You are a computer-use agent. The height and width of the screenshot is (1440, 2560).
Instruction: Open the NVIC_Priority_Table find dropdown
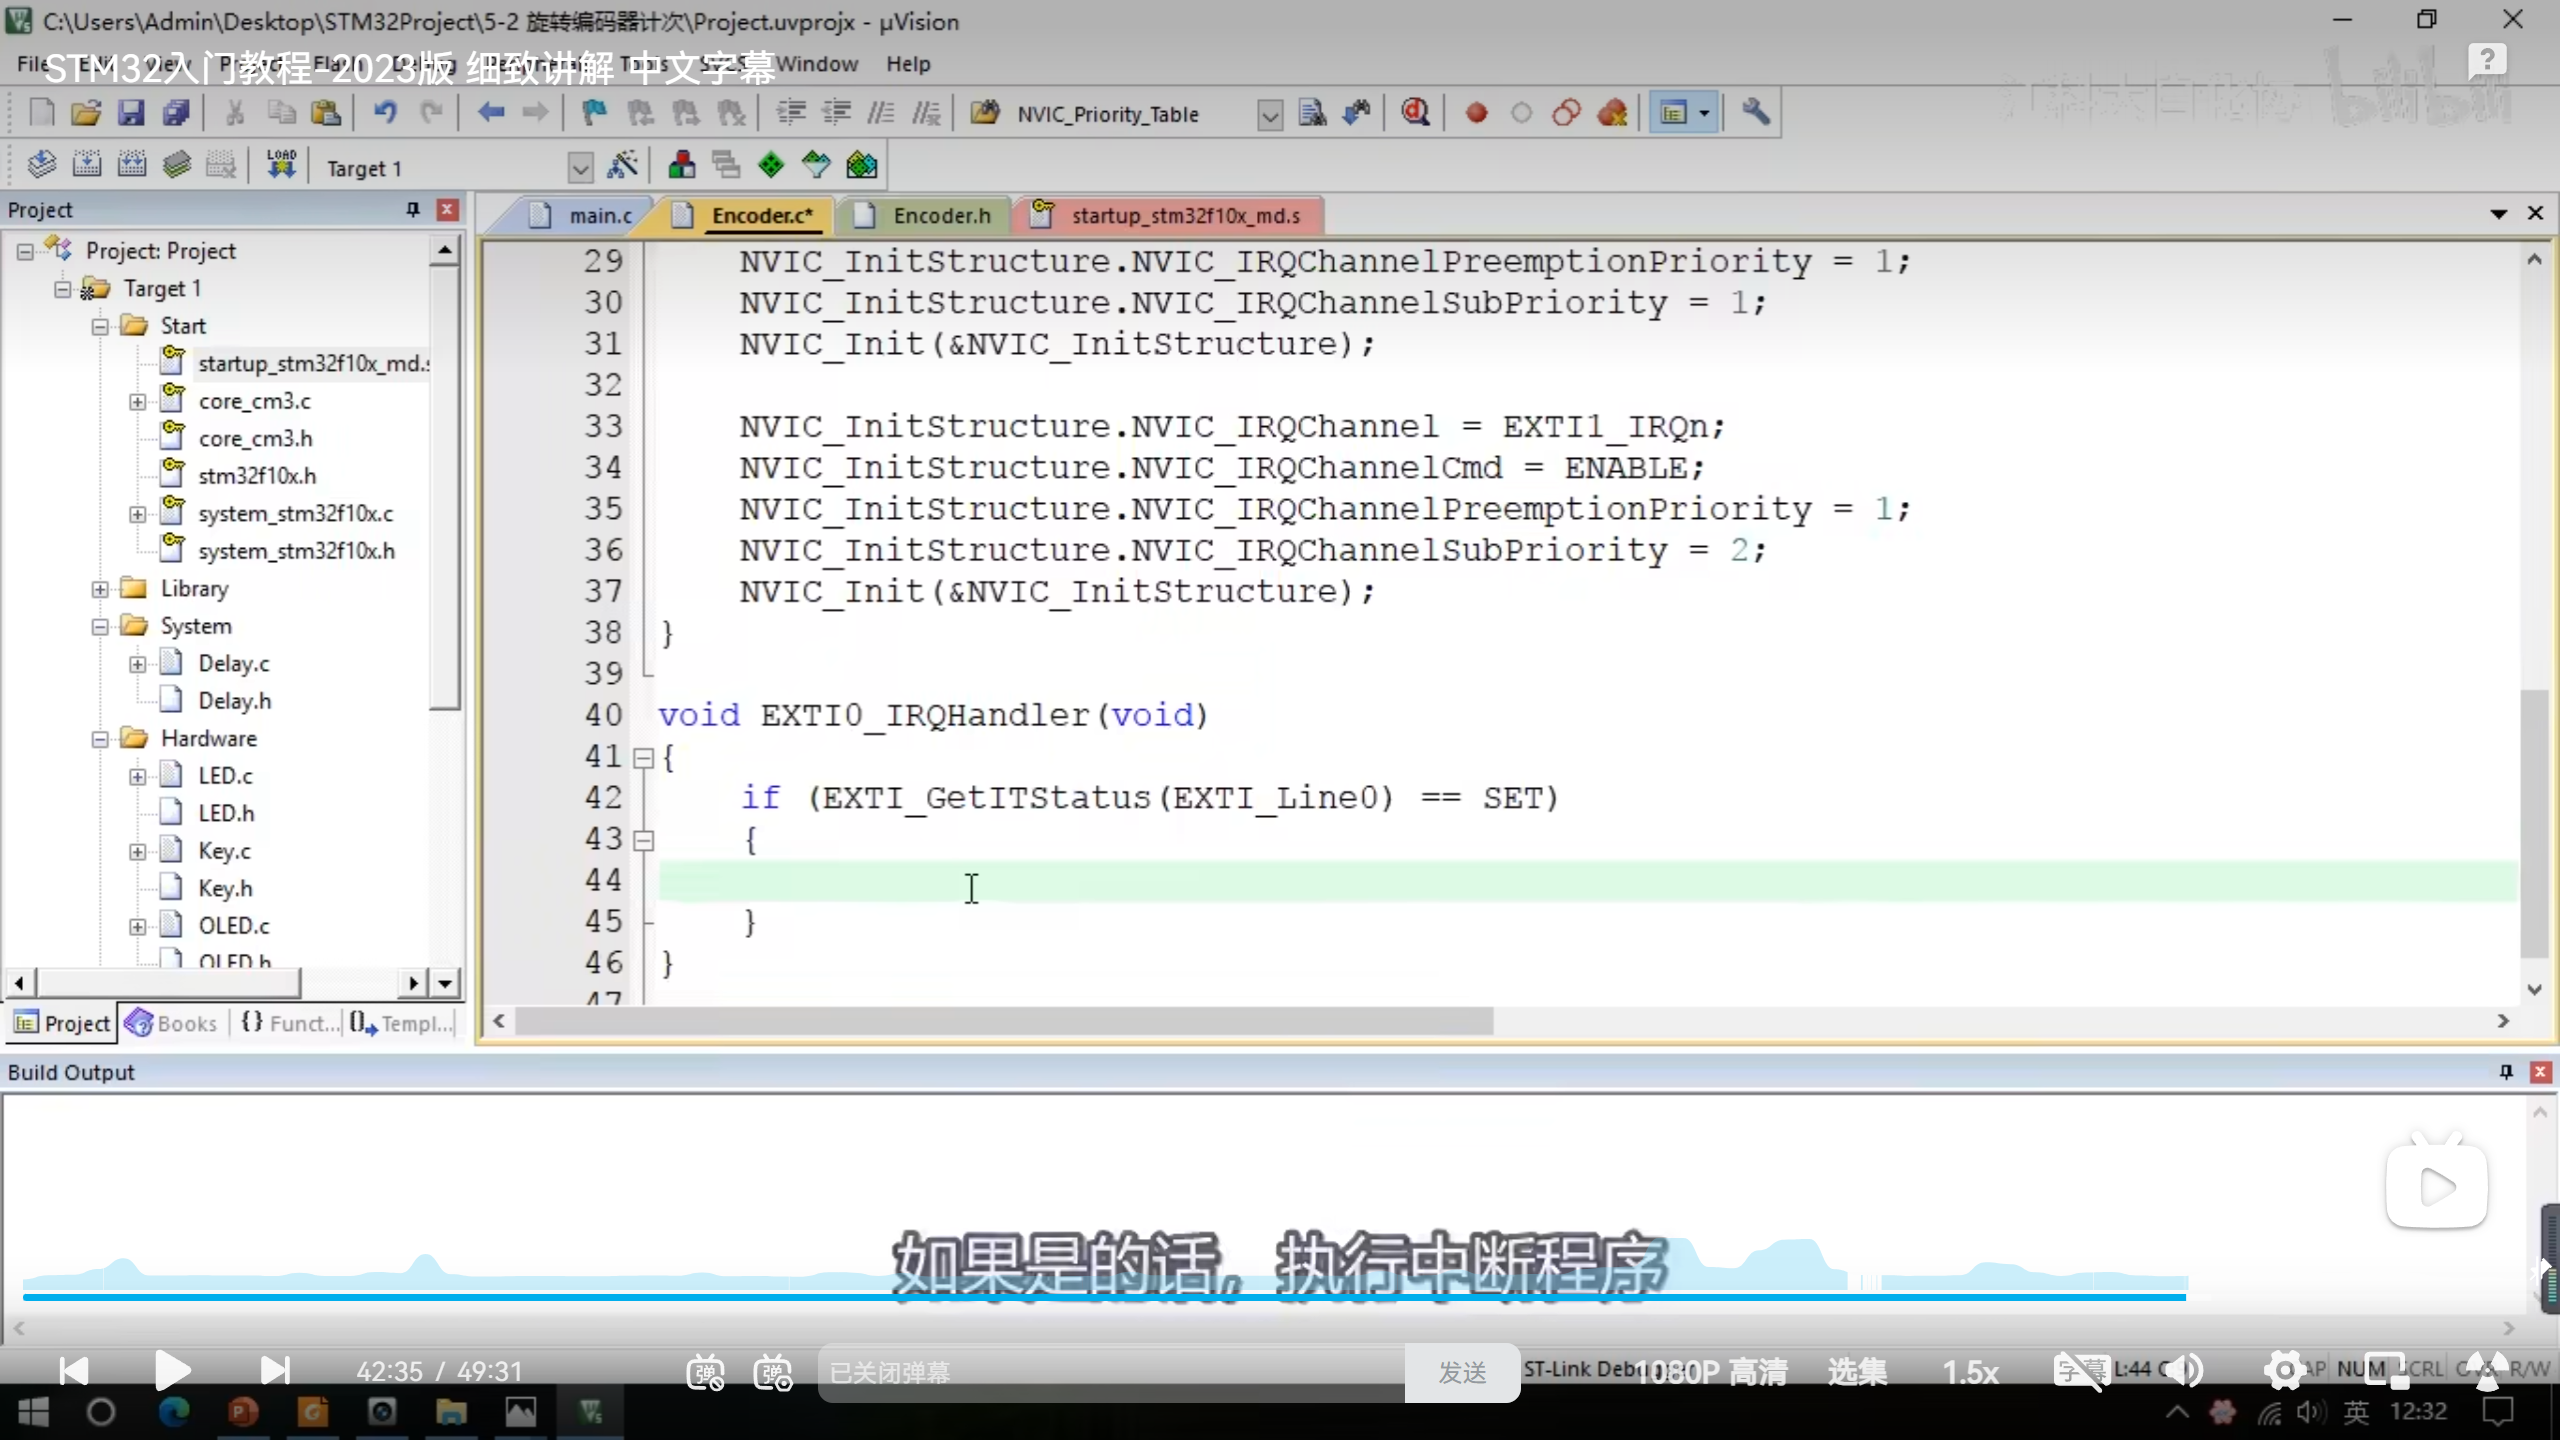(x=1269, y=115)
